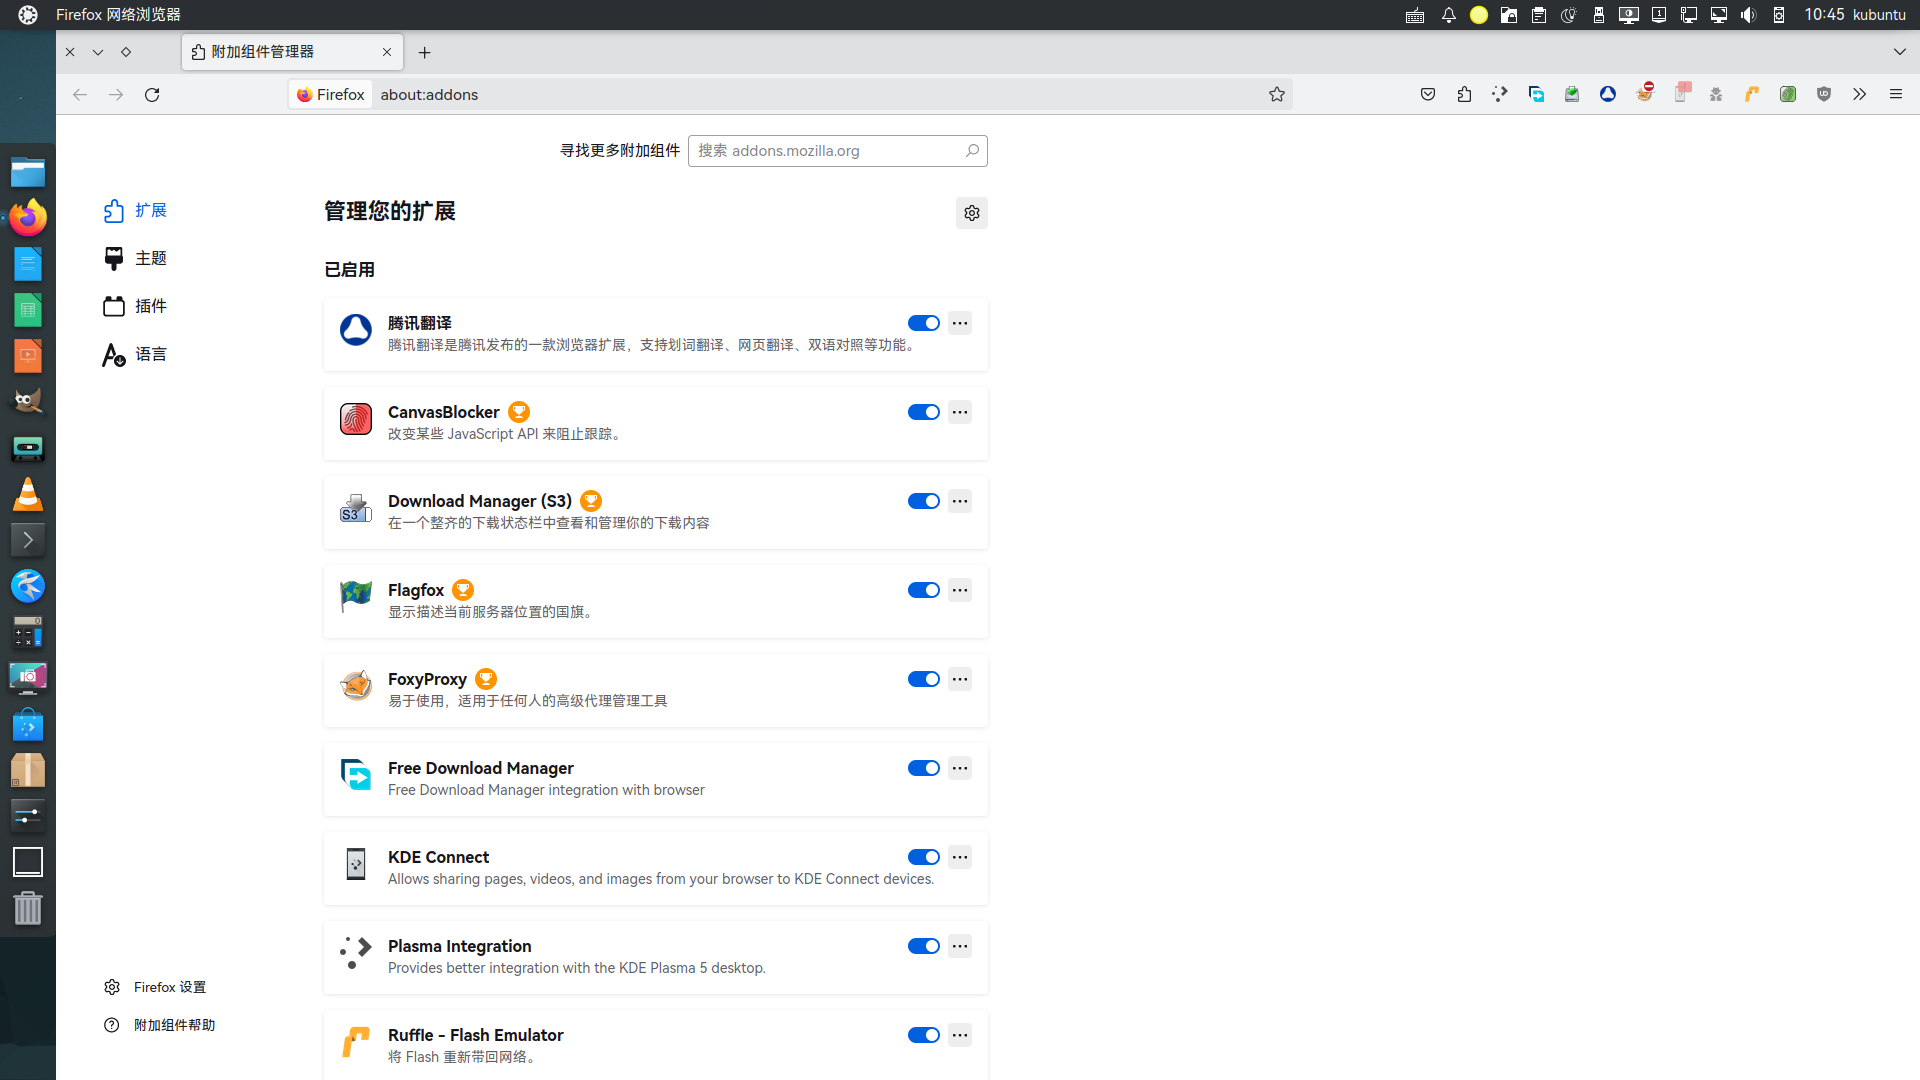Open notifications bell in system tray
The width and height of the screenshot is (1920, 1080).
[1448, 15]
